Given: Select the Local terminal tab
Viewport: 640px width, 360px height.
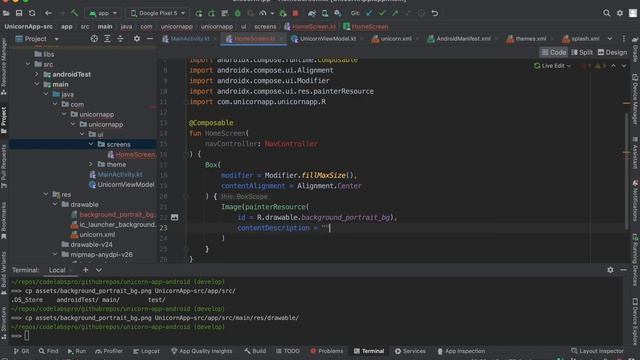Looking at the screenshot, I should (57, 270).
